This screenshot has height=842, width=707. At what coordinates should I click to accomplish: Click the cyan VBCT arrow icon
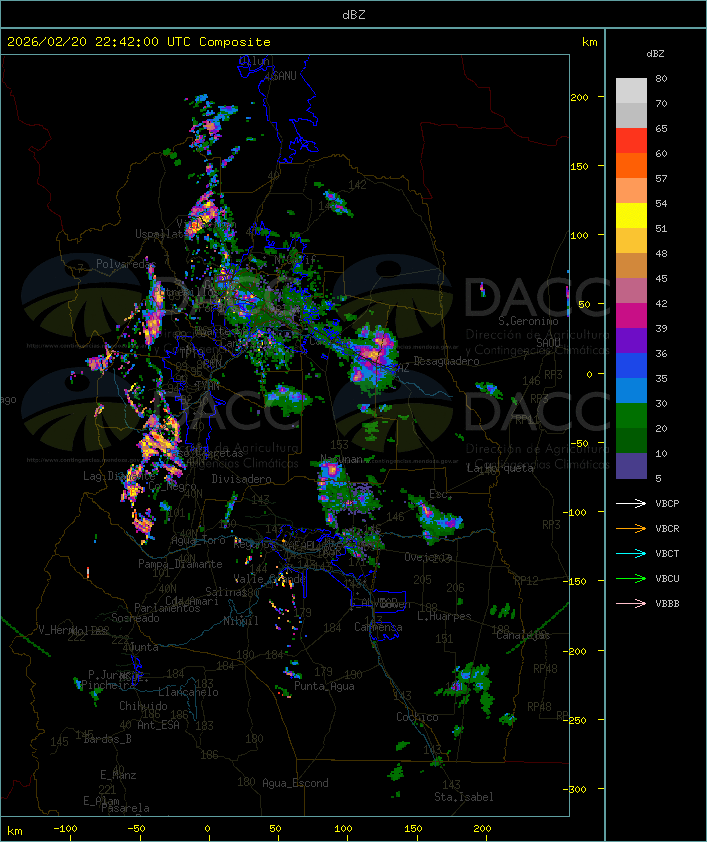(631, 553)
